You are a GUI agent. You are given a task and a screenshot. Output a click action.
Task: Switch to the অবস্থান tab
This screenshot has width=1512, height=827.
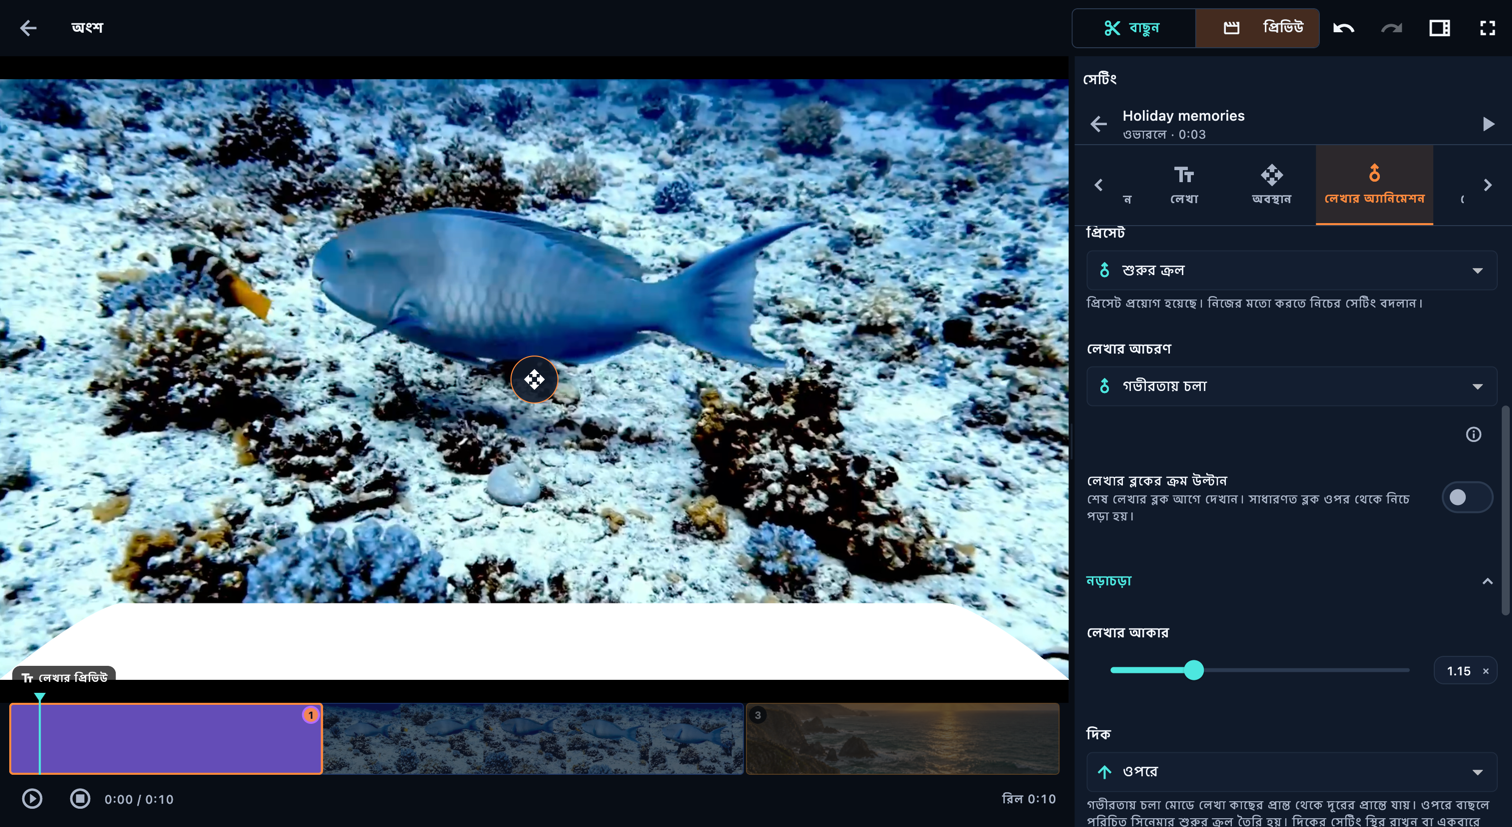tap(1271, 185)
